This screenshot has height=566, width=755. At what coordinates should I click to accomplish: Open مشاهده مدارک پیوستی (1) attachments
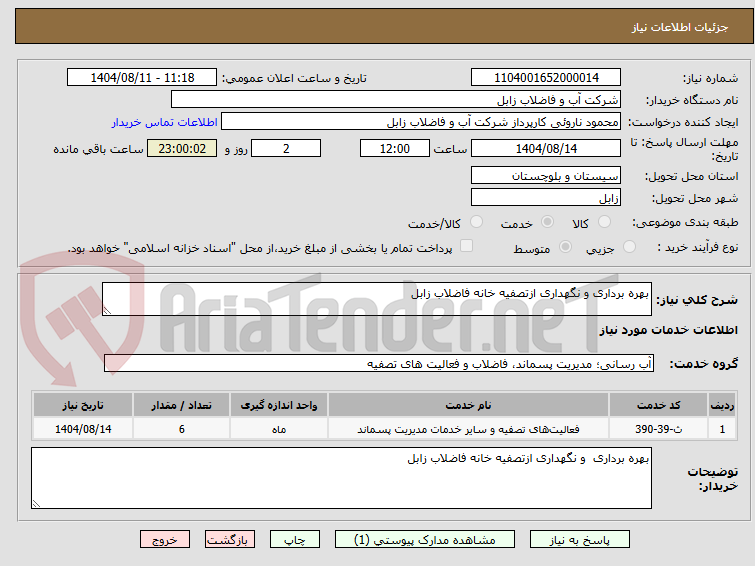click(x=425, y=540)
